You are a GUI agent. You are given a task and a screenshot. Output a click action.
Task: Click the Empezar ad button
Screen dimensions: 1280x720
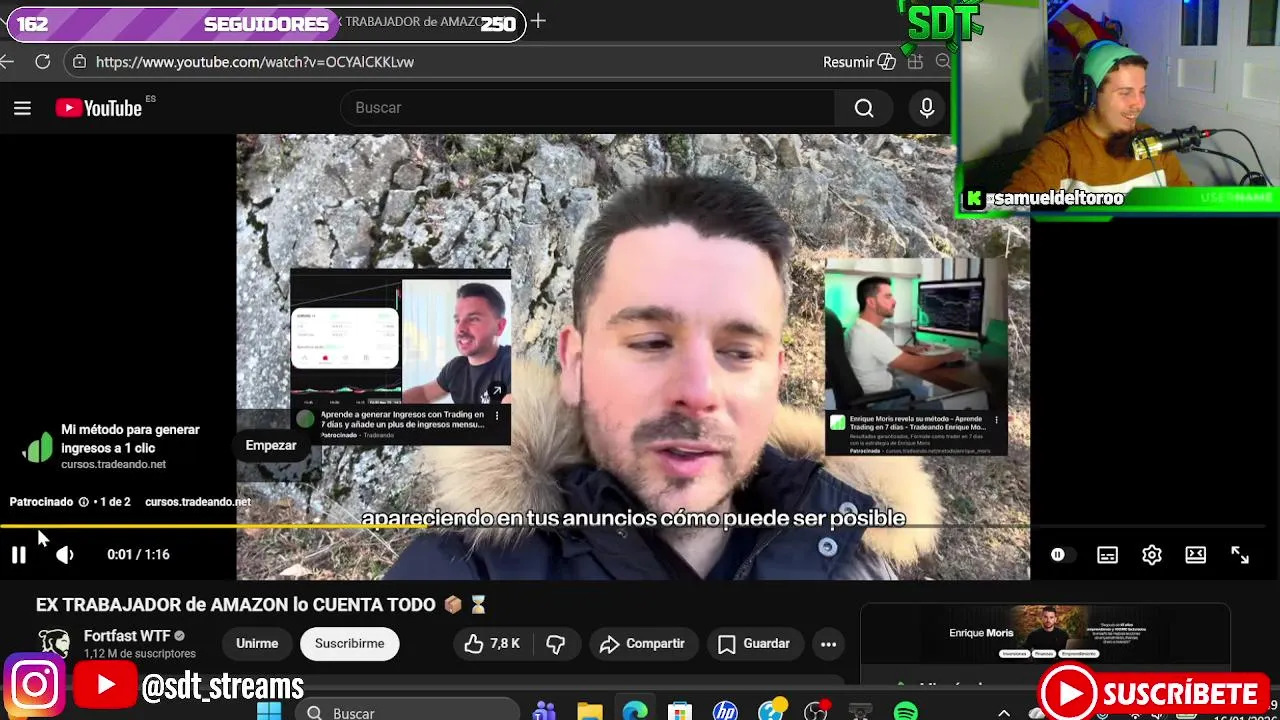[271, 445]
